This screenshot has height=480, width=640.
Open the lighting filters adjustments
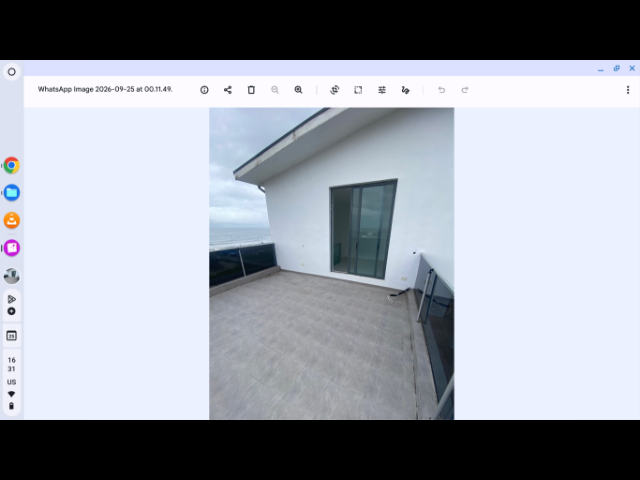[x=382, y=90]
